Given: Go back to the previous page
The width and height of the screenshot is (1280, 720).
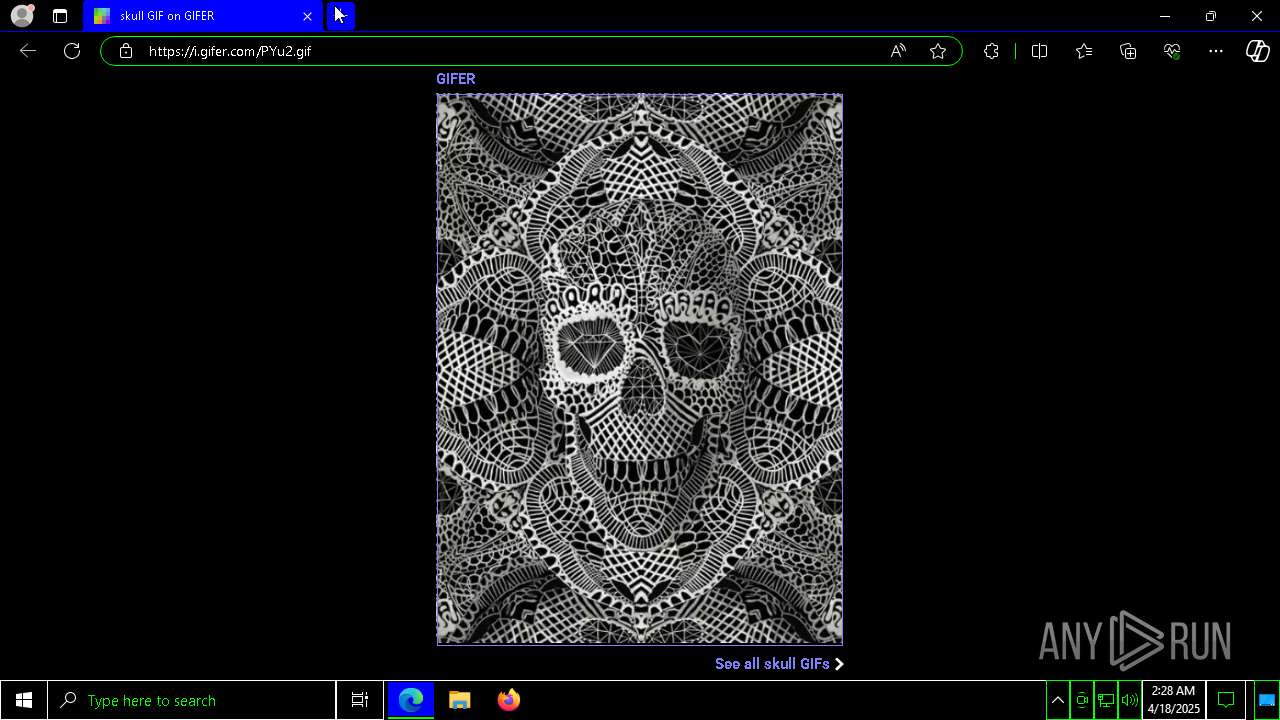Looking at the screenshot, I should (x=28, y=51).
